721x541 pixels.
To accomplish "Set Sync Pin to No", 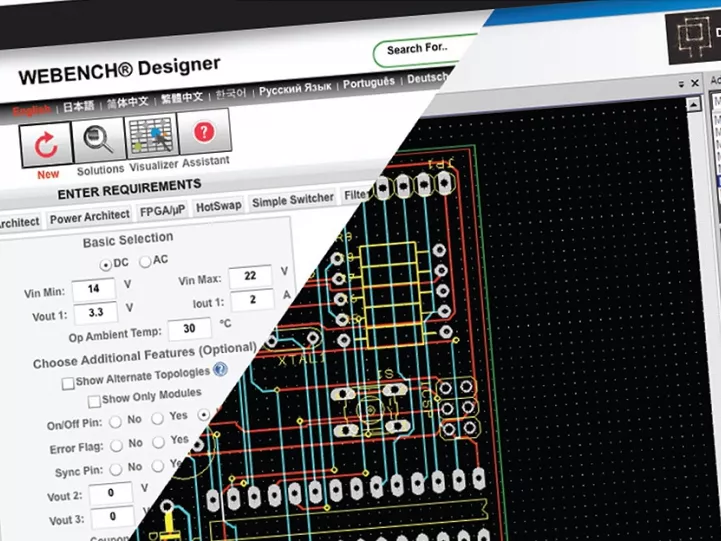I will click(x=116, y=469).
